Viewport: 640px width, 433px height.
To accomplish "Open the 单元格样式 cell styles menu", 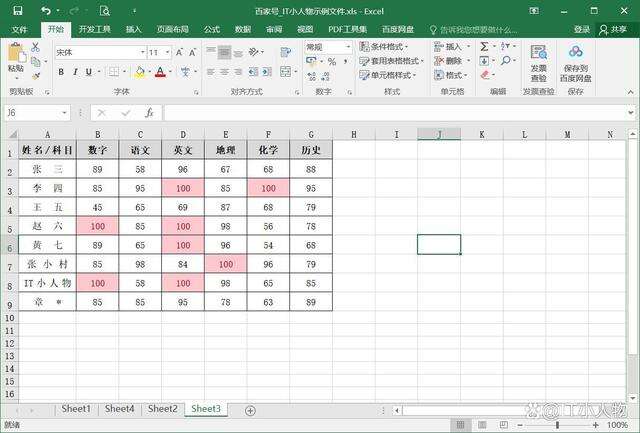I will [388, 75].
